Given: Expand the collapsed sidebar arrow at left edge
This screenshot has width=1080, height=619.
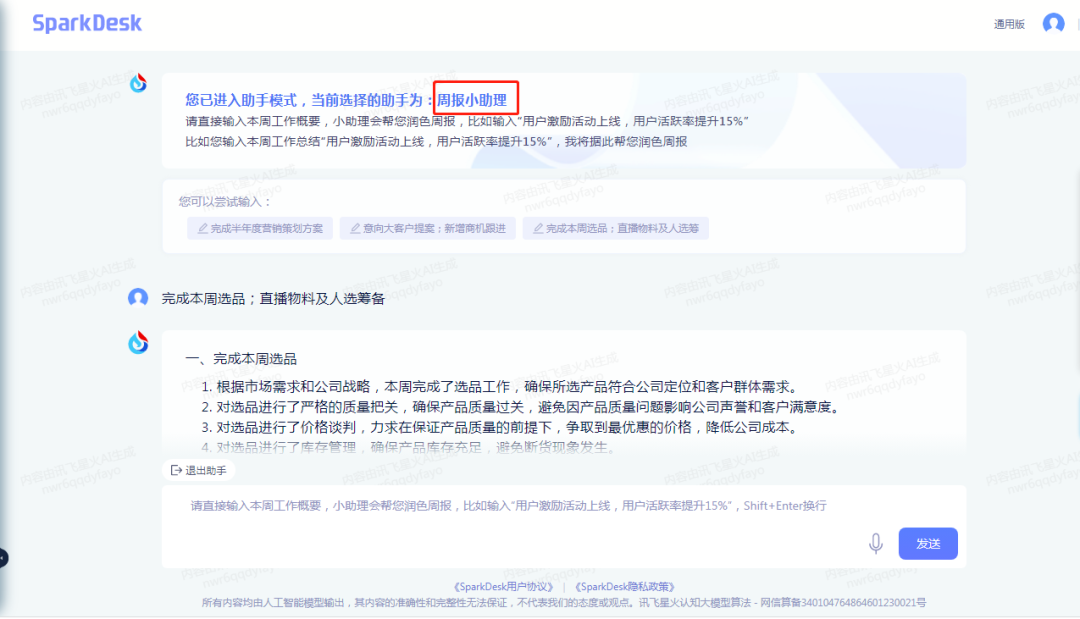Looking at the screenshot, I should click(x=3, y=557).
